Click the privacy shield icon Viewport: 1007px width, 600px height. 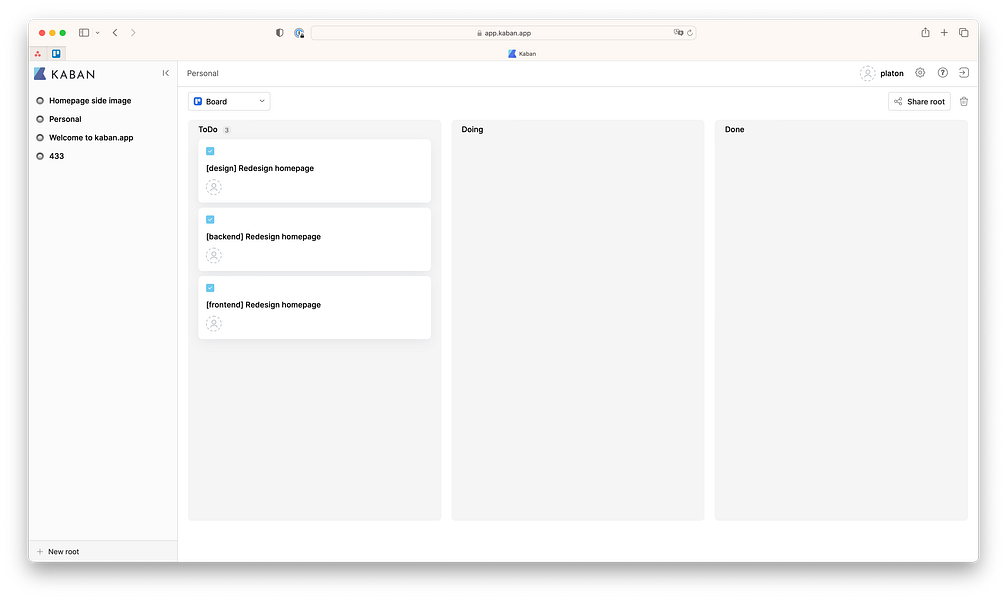pos(279,33)
